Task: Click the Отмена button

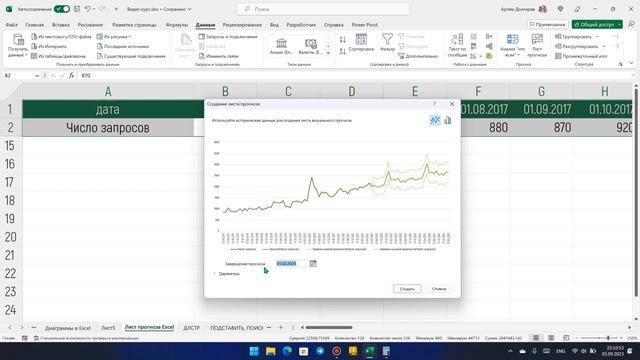Action: (x=439, y=289)
